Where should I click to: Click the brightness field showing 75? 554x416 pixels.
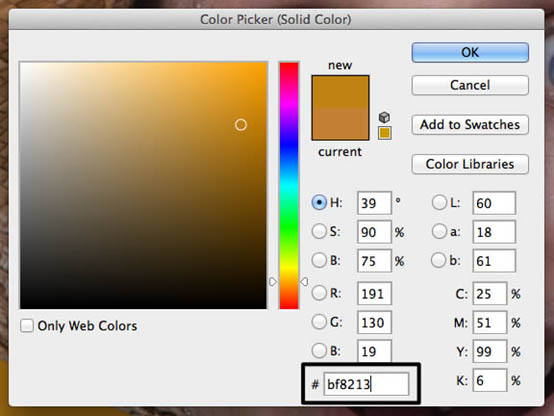click(x=374, y=261)
